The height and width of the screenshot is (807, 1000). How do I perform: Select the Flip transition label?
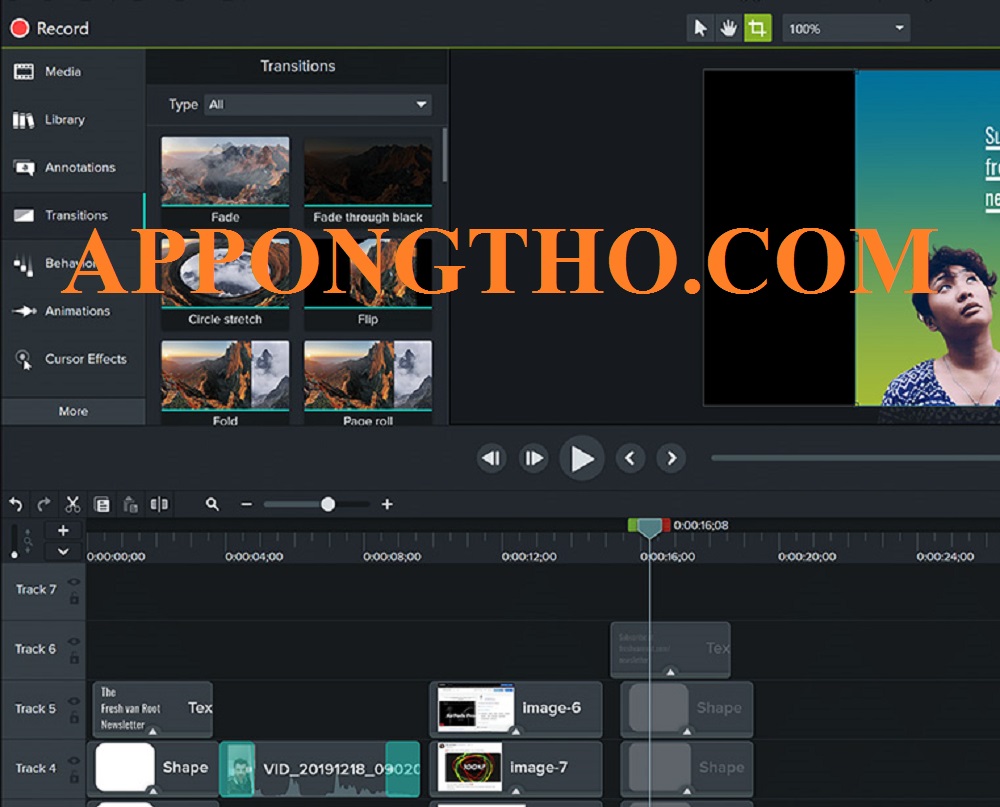(x=368, y=319)
